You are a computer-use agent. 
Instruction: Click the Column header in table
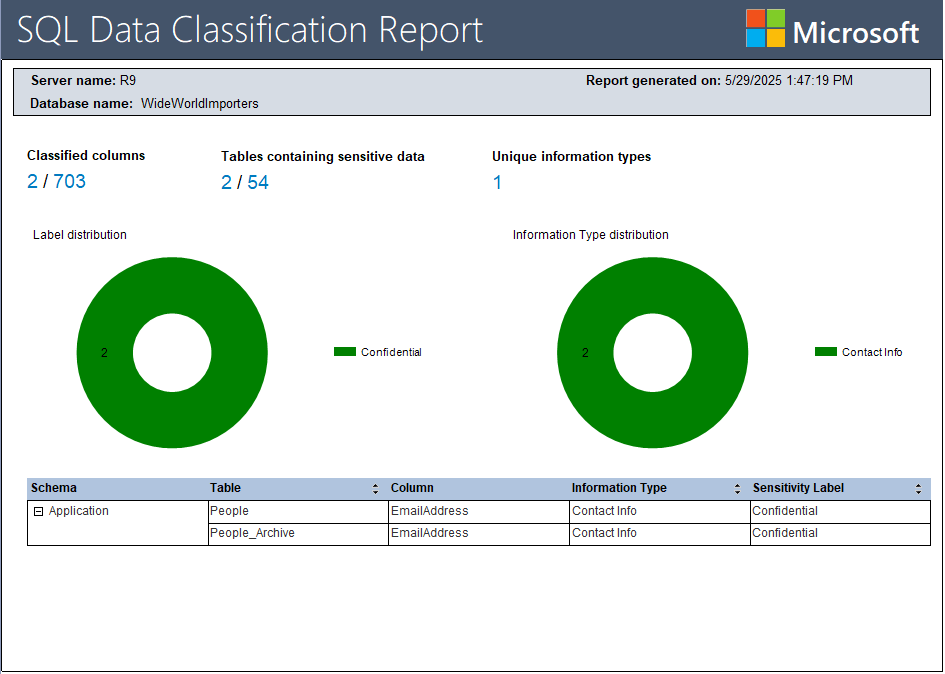coord(412,488)
